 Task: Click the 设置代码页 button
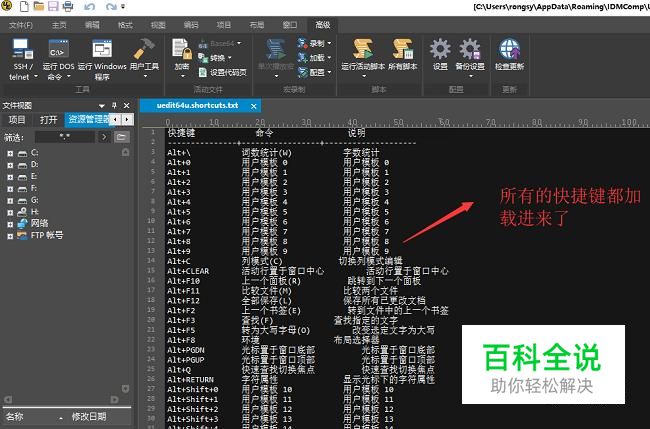(223, 72)
